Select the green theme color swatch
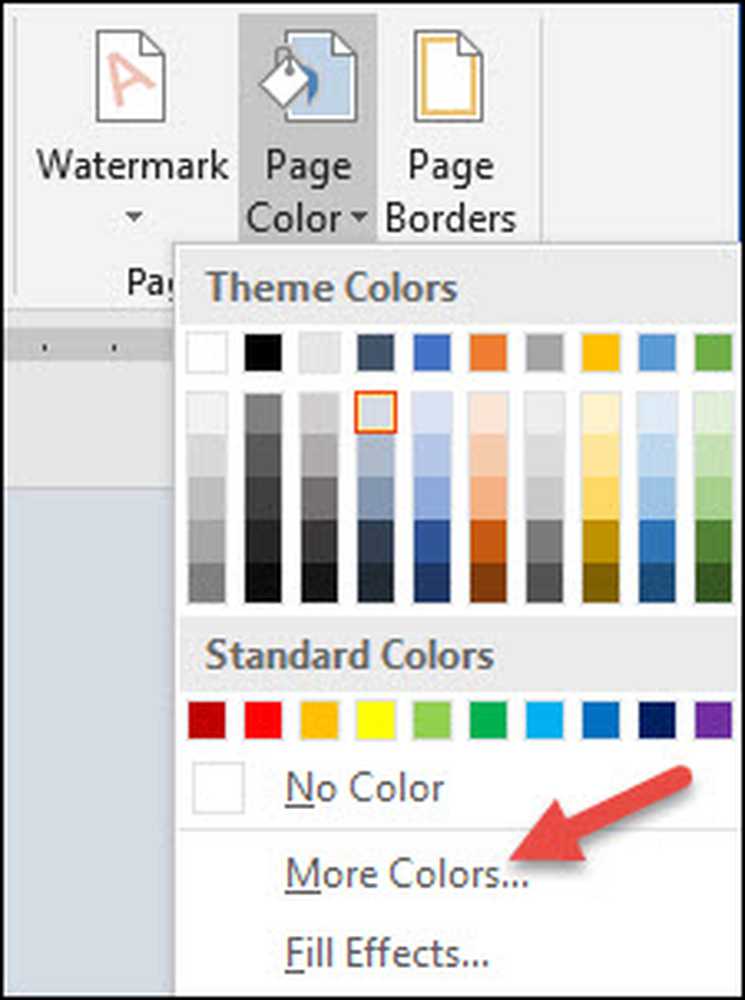The height and width of the screenshot is (1000, 745). tap(713, 353)
